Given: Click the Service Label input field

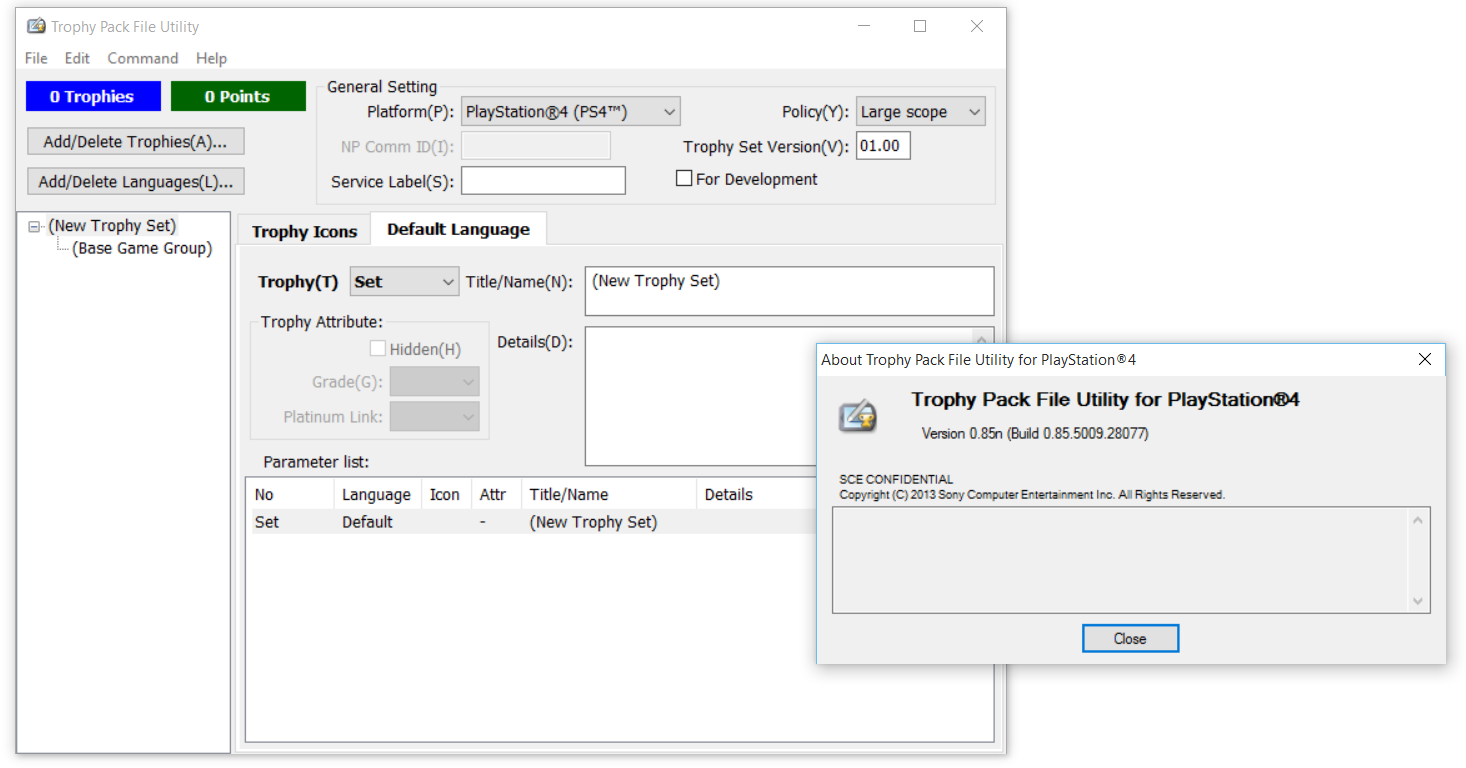Looking at the screenshot, I should click(543, 181).
